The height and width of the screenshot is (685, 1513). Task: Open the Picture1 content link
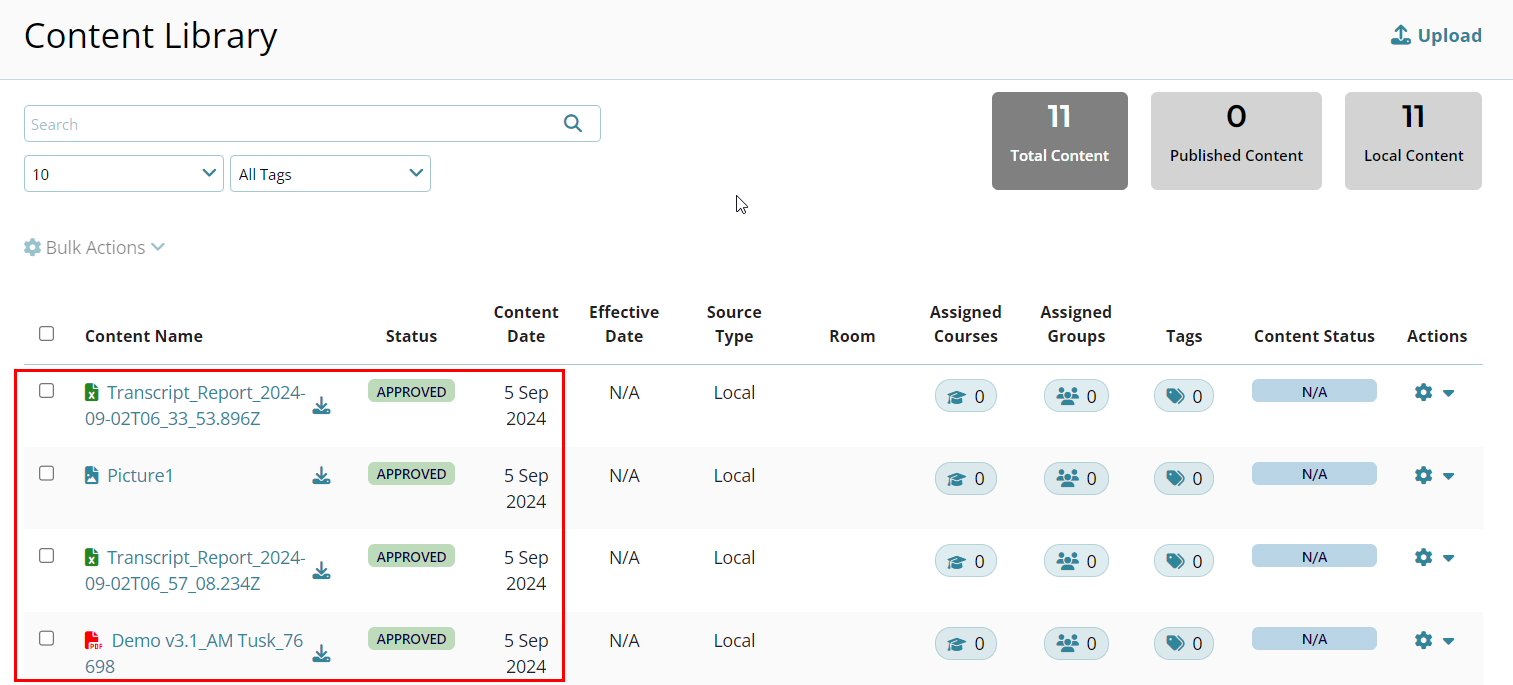point(140,475)
